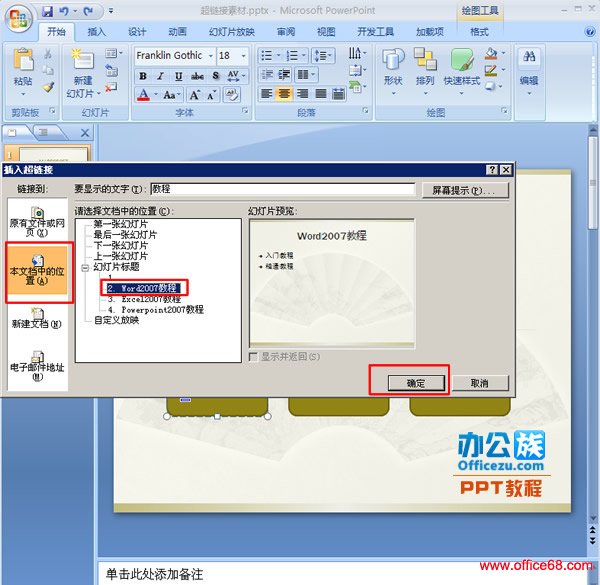600x585 pixels.
Task: Click the Format Painter brush
Action: [48, 87]
